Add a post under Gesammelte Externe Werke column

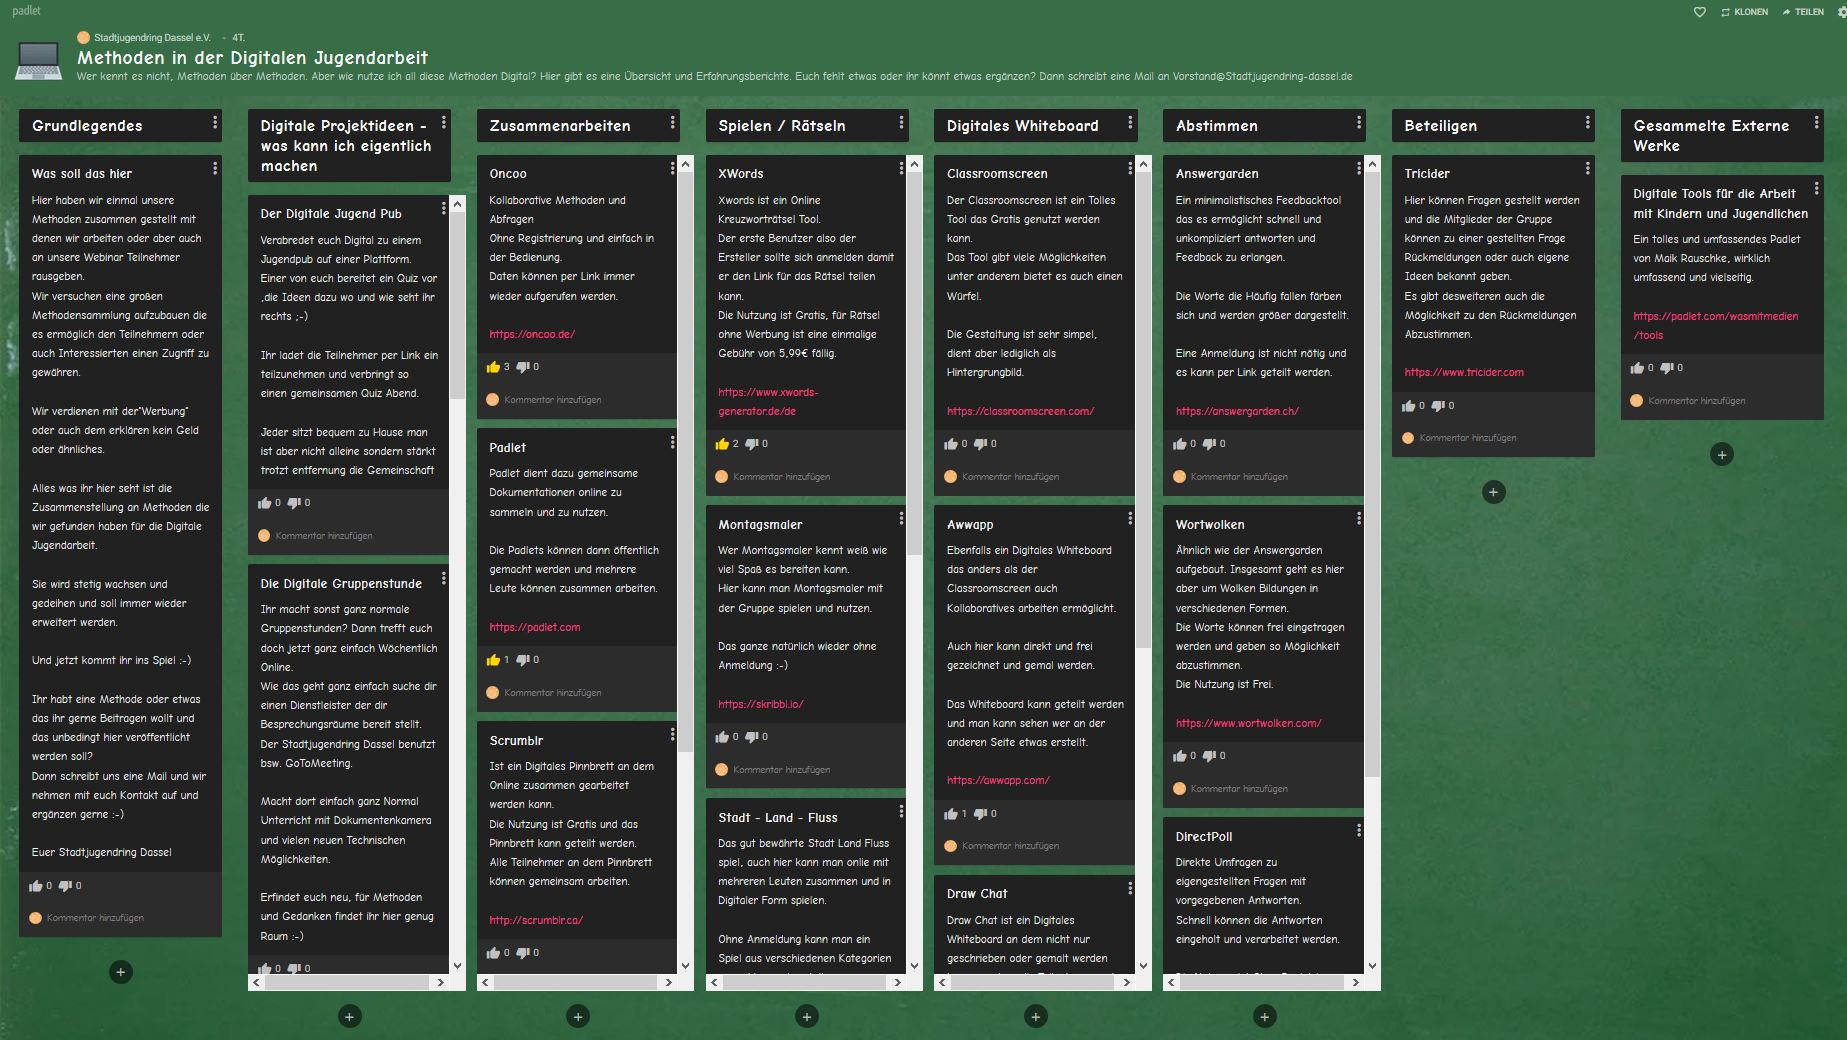click(x=1722, y=455)
